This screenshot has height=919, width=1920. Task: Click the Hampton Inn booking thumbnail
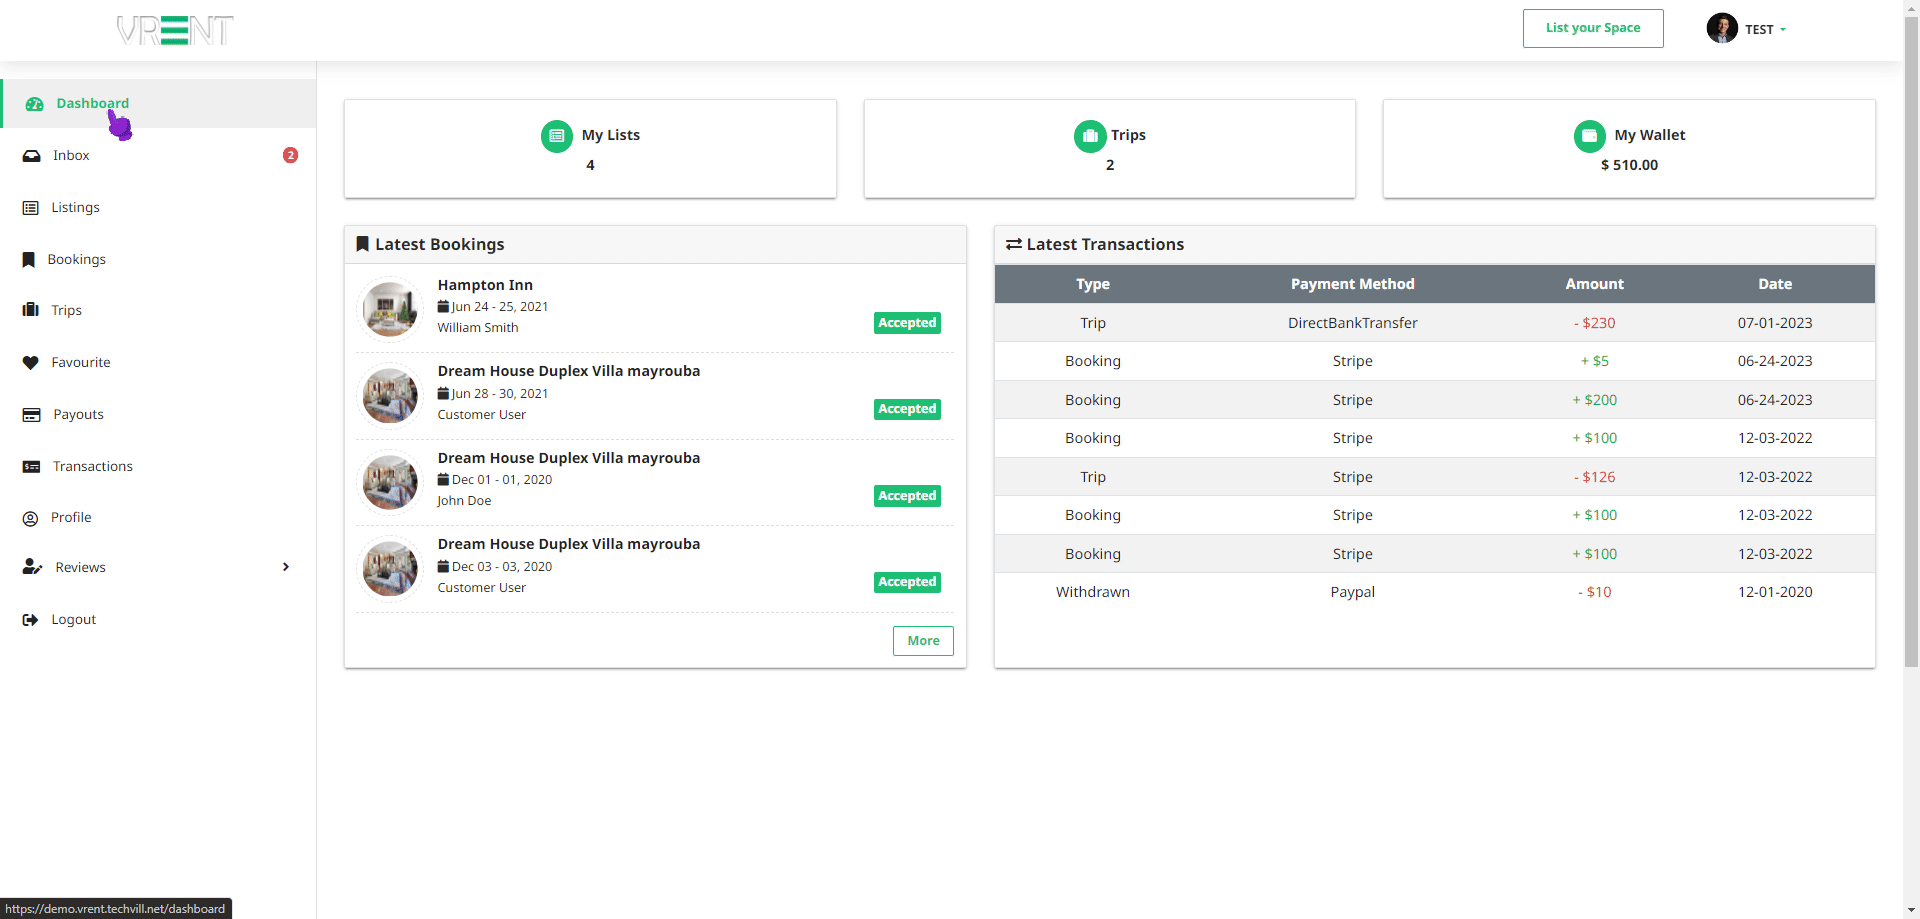pyautogui.click(x=390, y=309)
